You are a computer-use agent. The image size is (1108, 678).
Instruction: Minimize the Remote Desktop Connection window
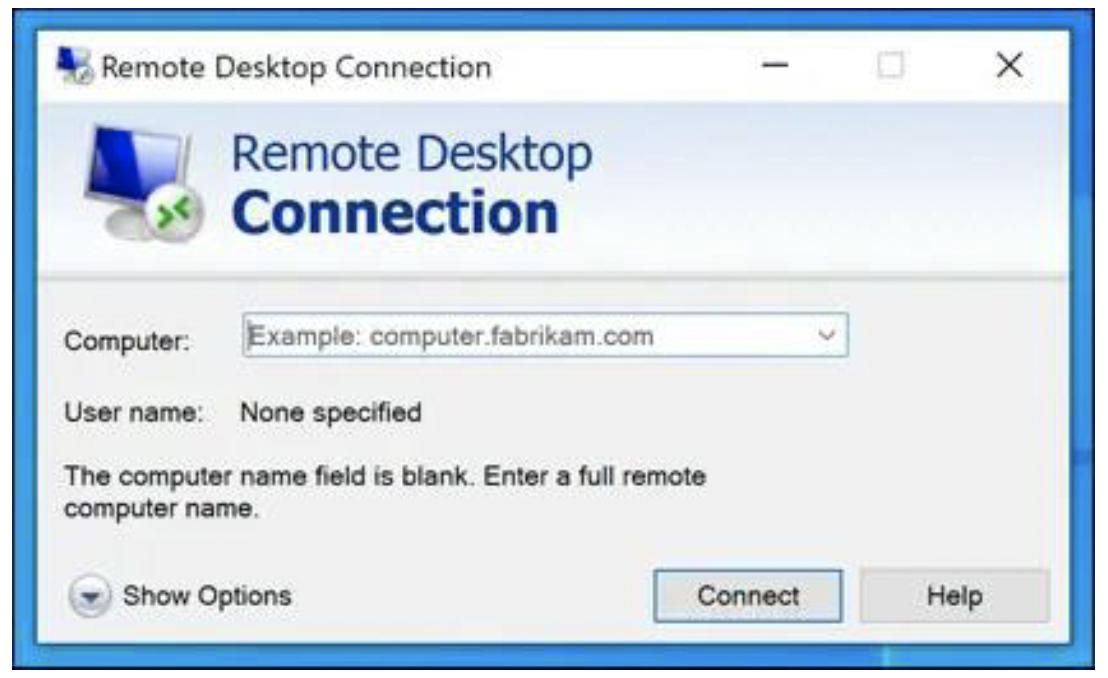pyautogui.click(x=775, y=66)
